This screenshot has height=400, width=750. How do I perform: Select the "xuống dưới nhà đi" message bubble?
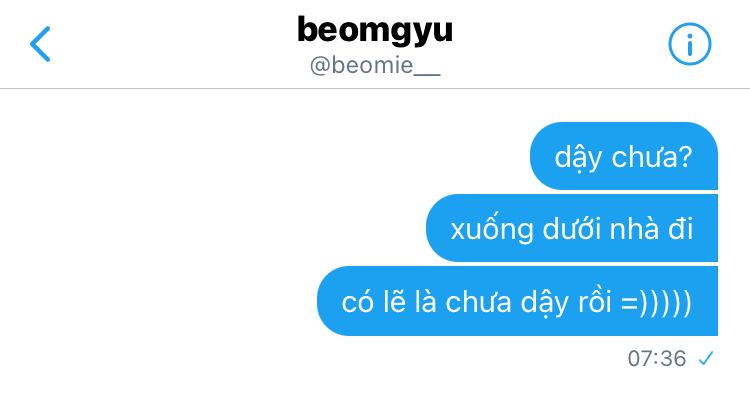(x=572, y=228)
